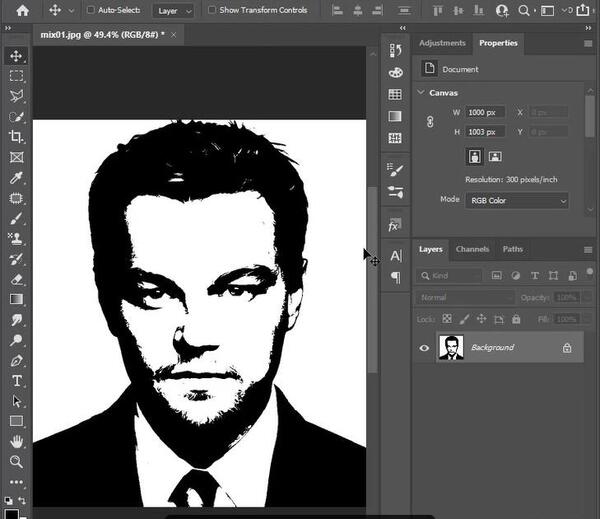Select the Gradient tool

16,299
